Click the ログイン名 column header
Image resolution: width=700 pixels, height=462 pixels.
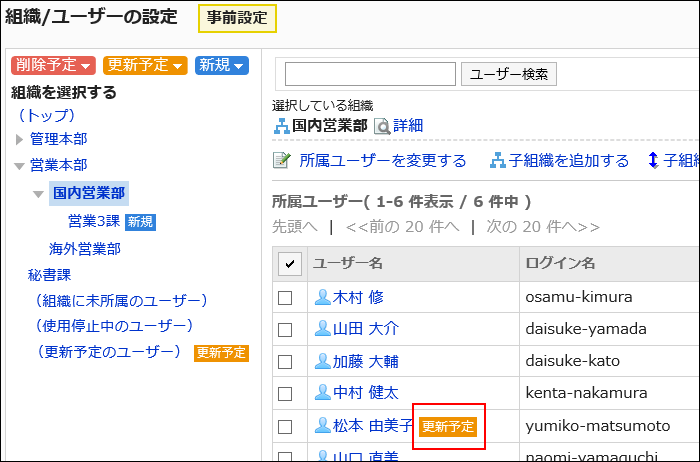point(560,263)
